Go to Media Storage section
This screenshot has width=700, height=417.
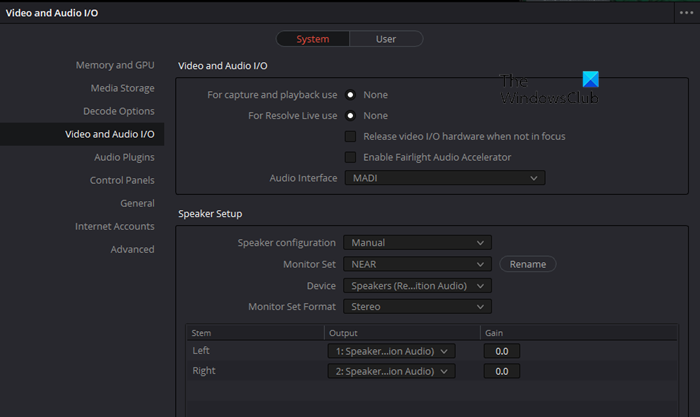tap(122, 88)
